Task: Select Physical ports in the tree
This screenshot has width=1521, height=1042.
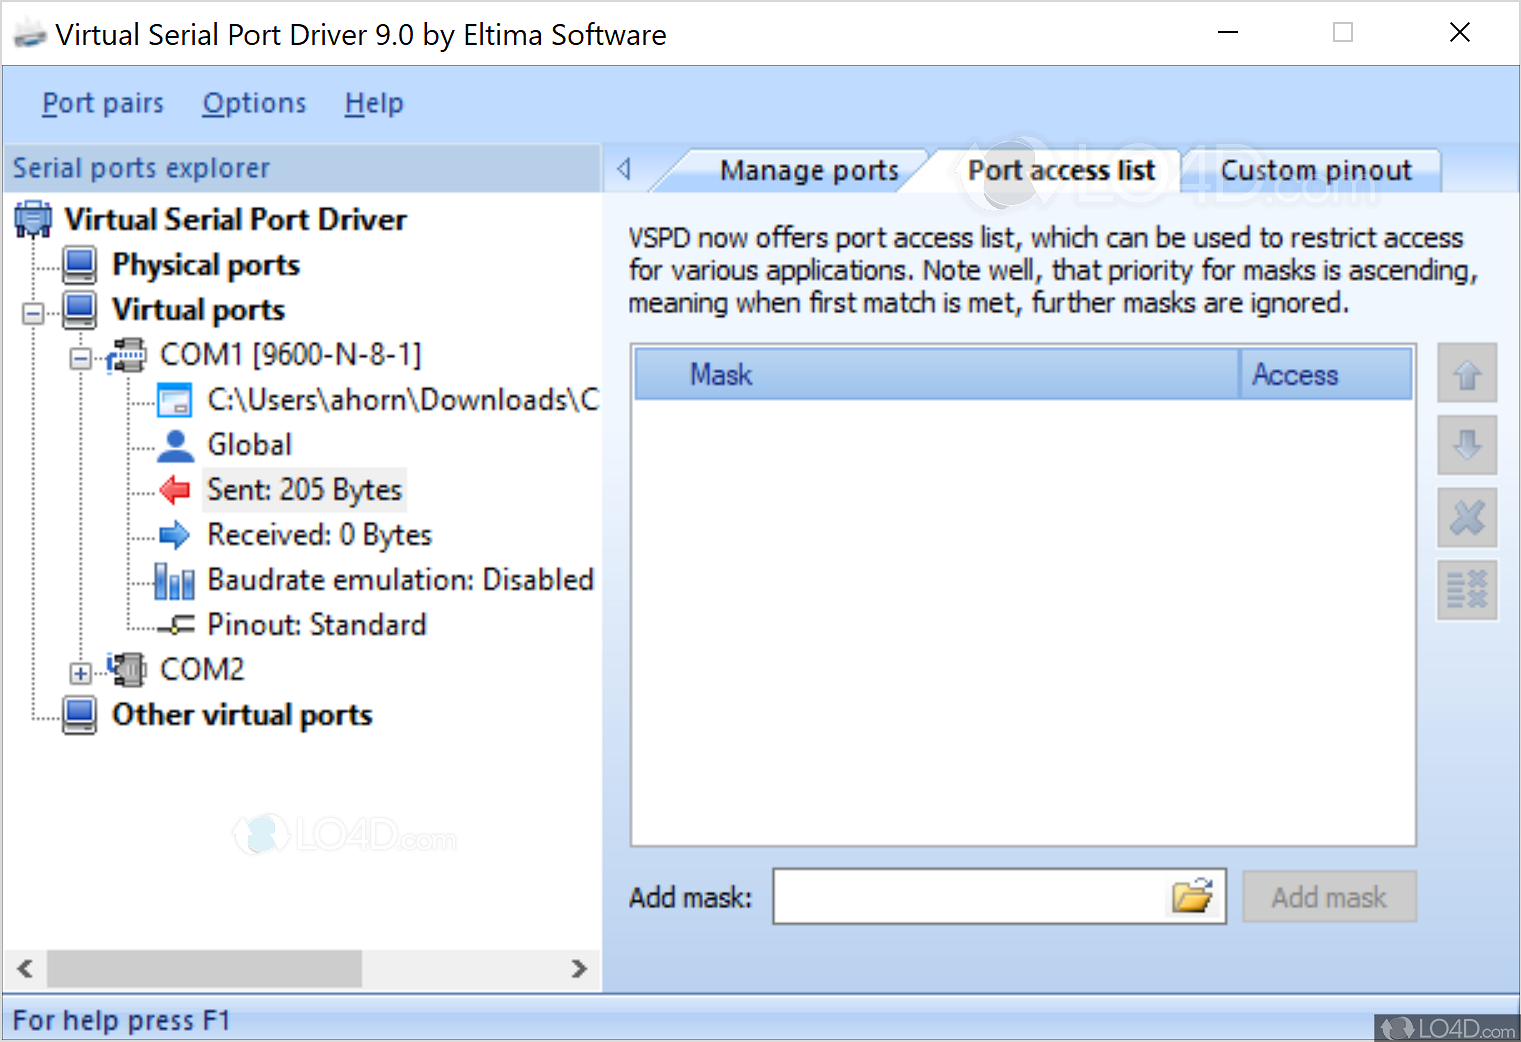Action: [205, 265]
